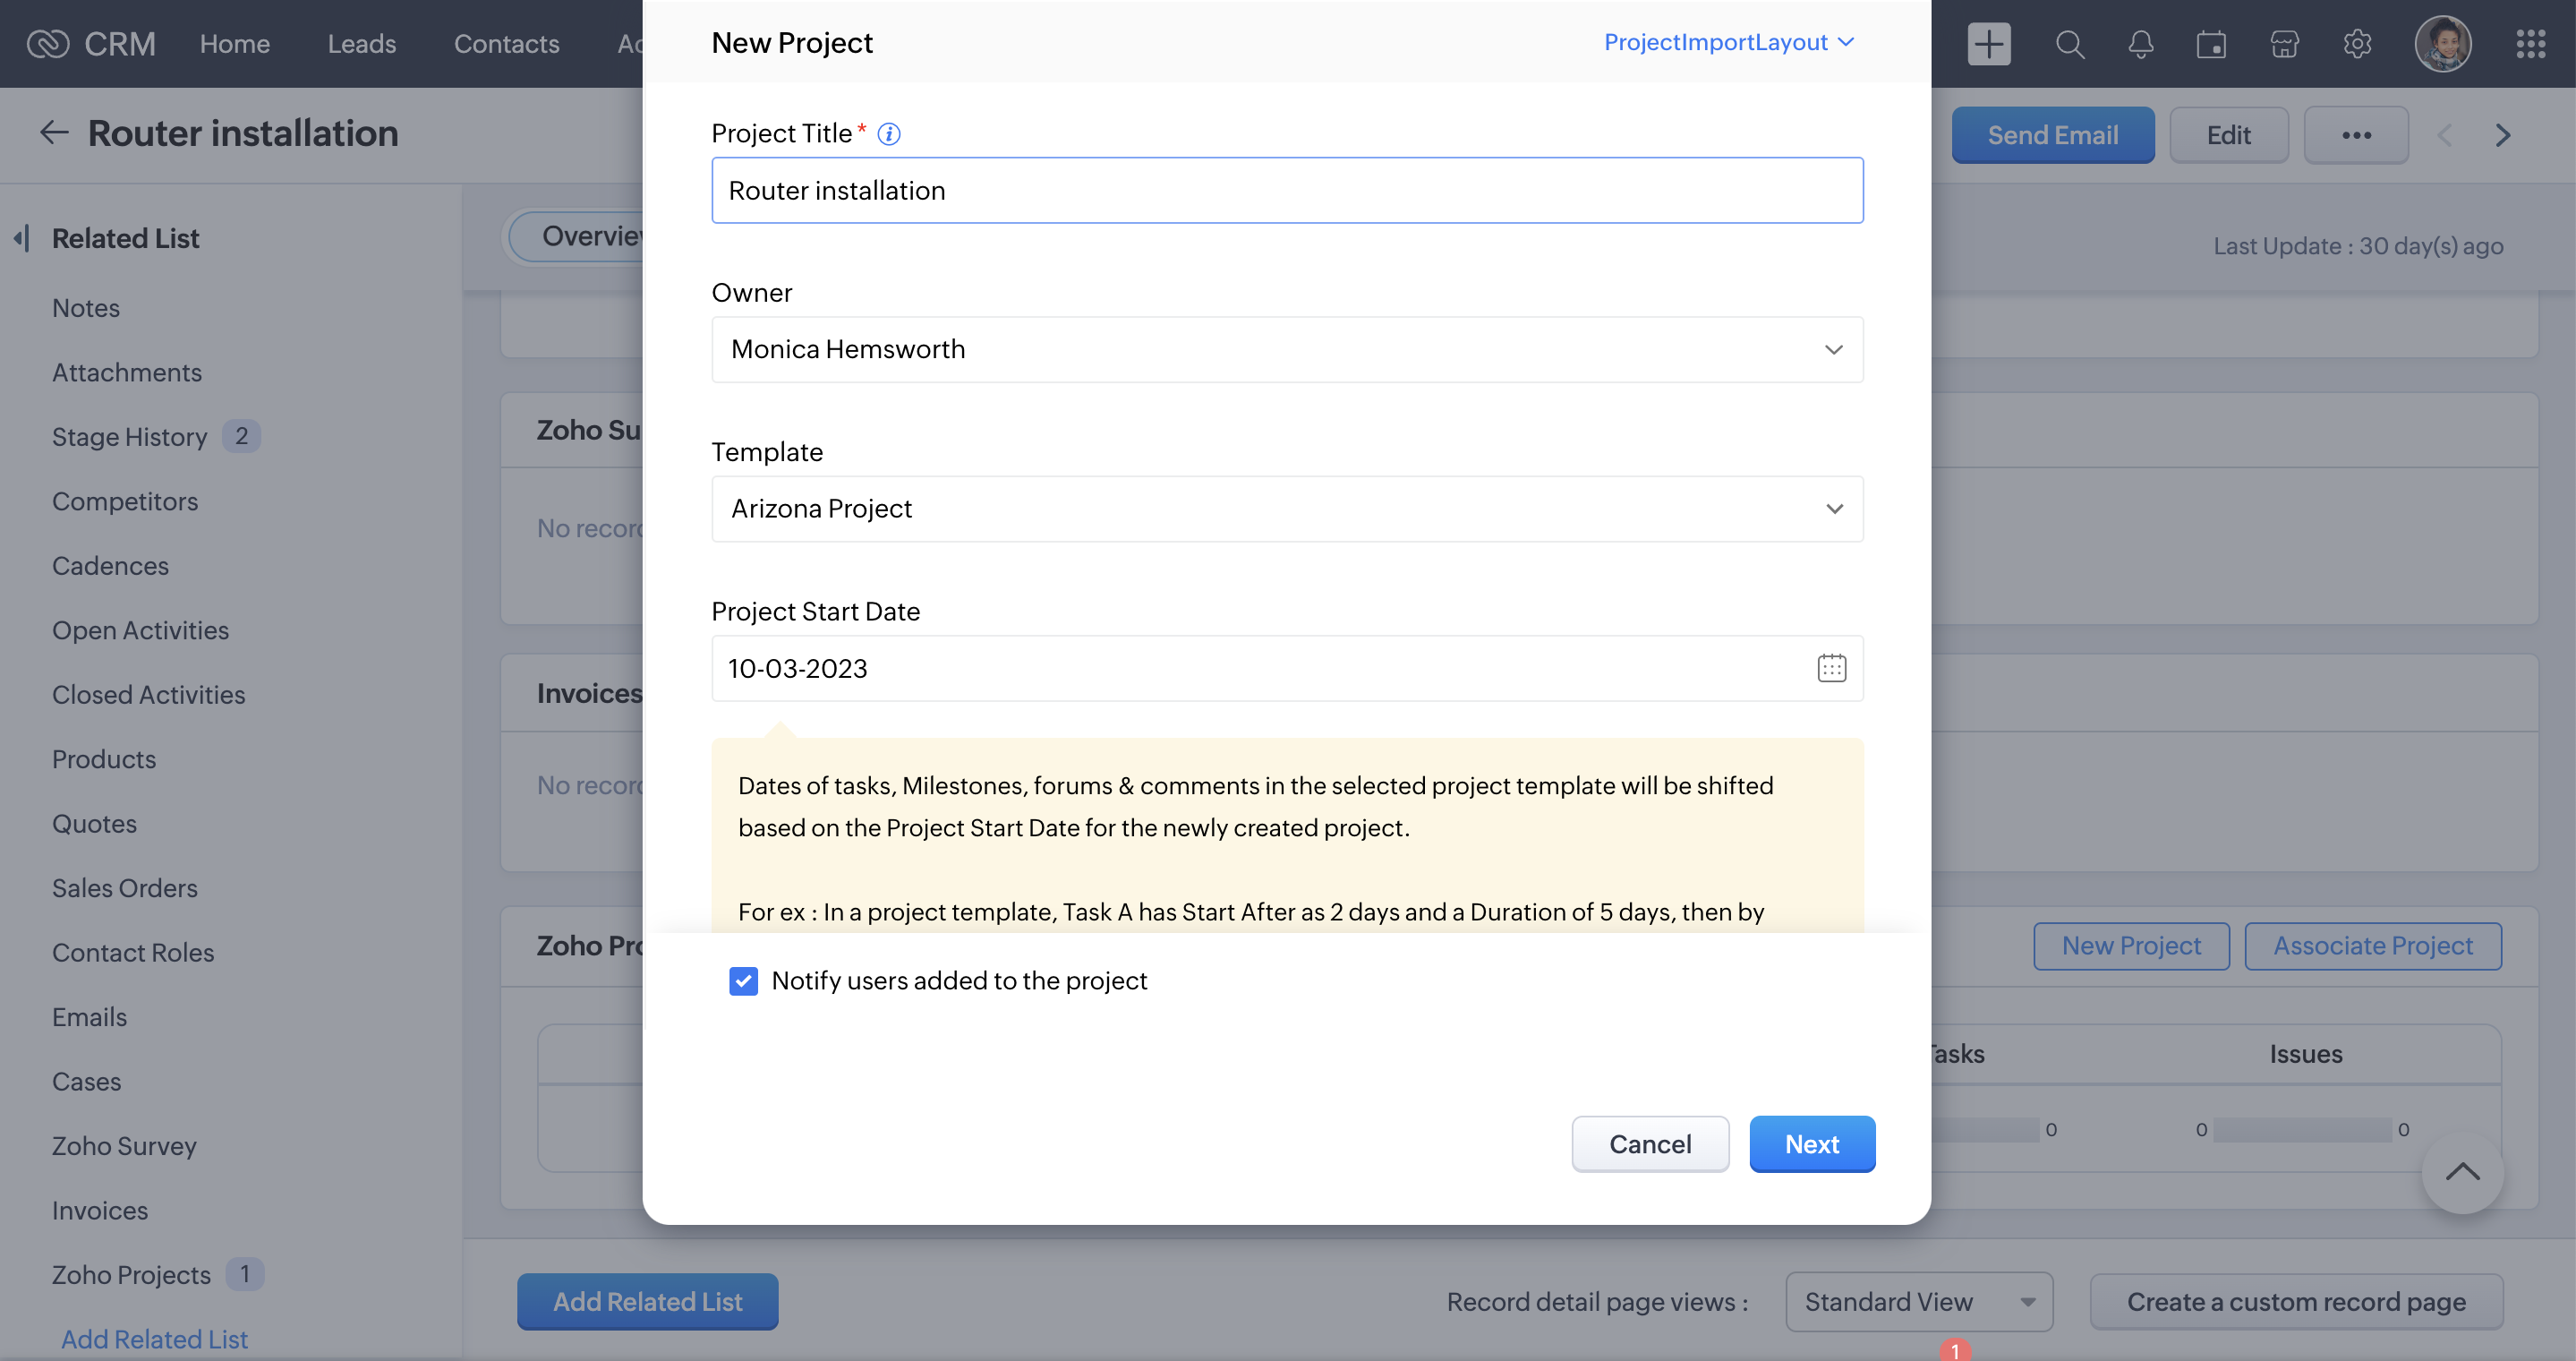
Task: Open the Standard View dropdown
Action: click(1918, 1302)
